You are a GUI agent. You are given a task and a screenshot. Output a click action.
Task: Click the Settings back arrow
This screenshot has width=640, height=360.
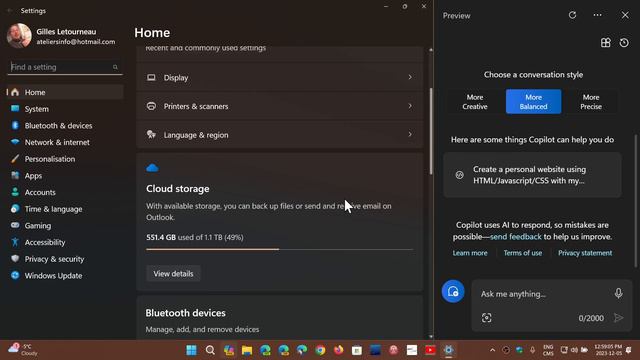(10, 11)
